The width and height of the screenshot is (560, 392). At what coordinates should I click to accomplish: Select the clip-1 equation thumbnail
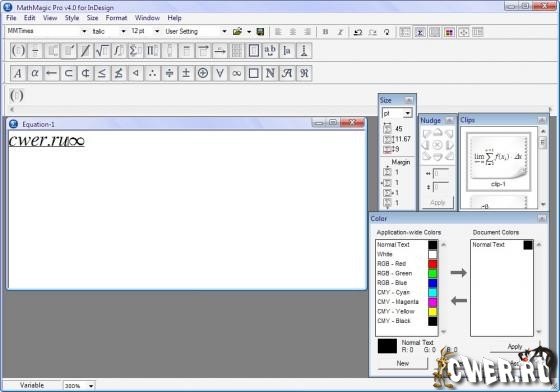(x=499, y=161)
